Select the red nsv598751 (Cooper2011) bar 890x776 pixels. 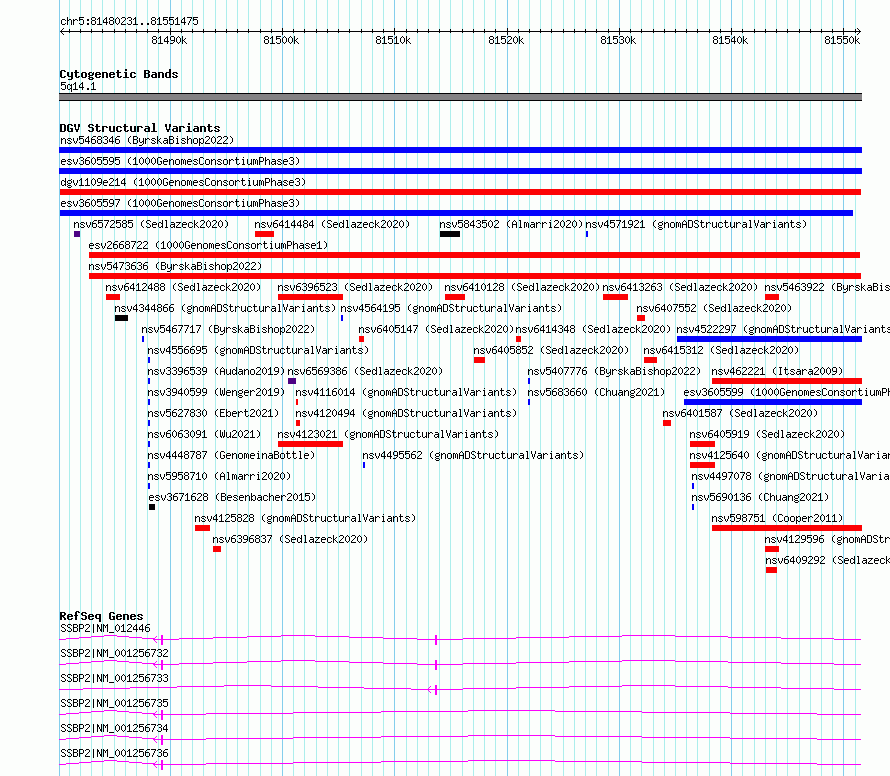787,528
